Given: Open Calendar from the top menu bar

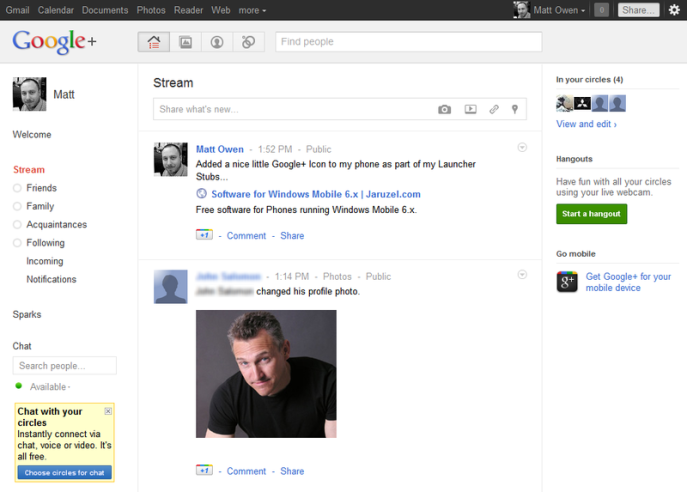Looking at the screenshot, I should (55, 10).
